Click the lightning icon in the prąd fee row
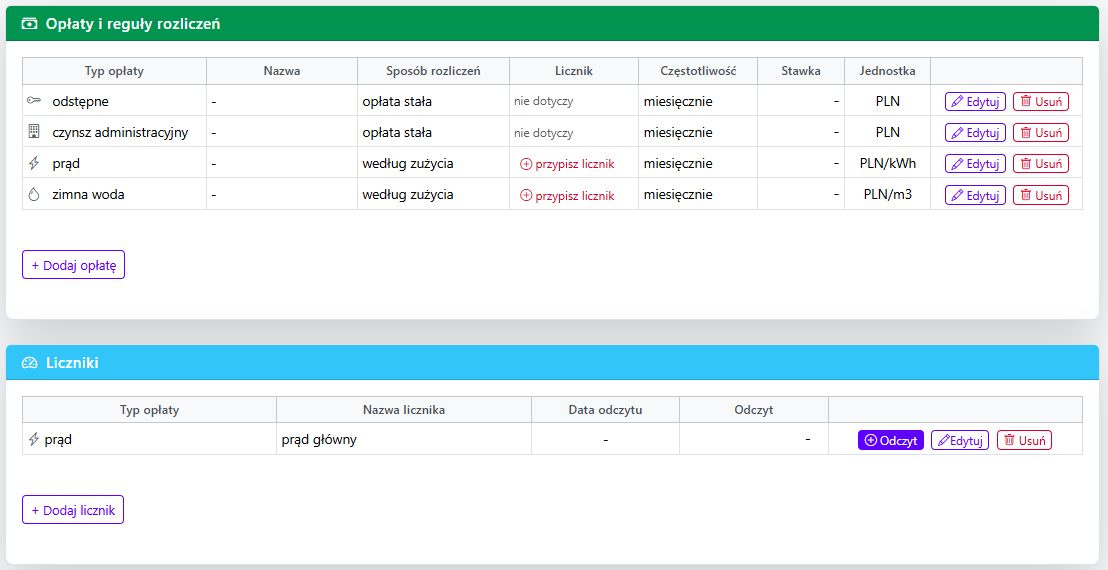This screenshot has width=1108, height=570. click(33, 163)
